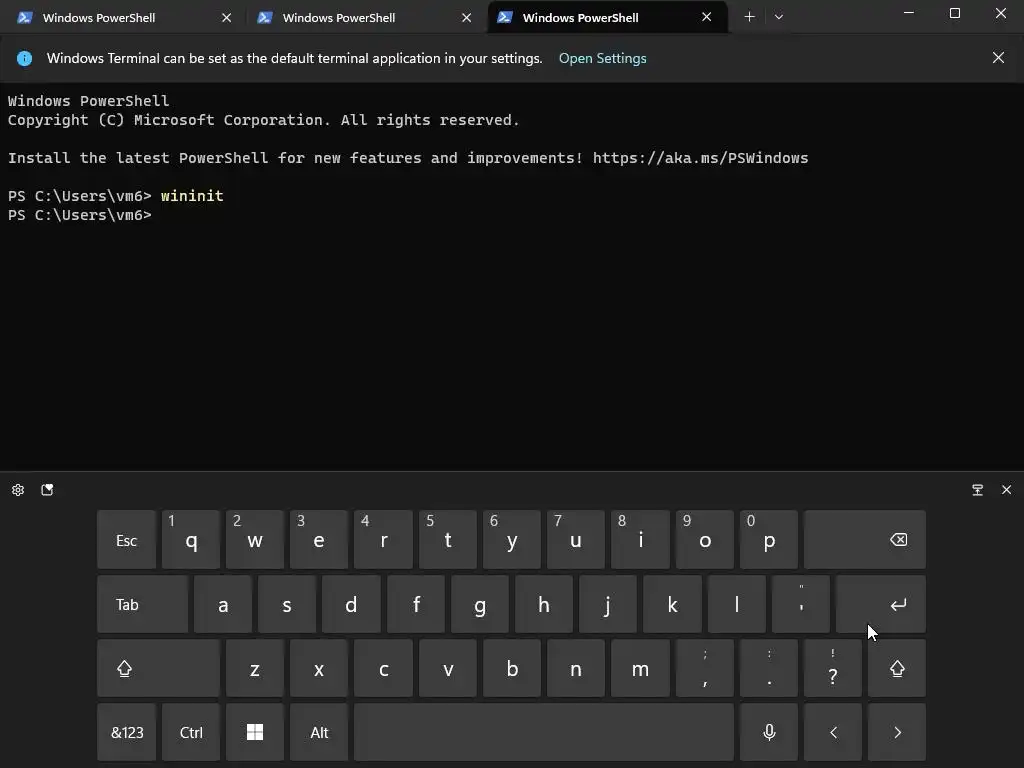Viewport: 1024px width, 768px height.
Task: Expand the new tab profile dropdown
Action: 778,17
